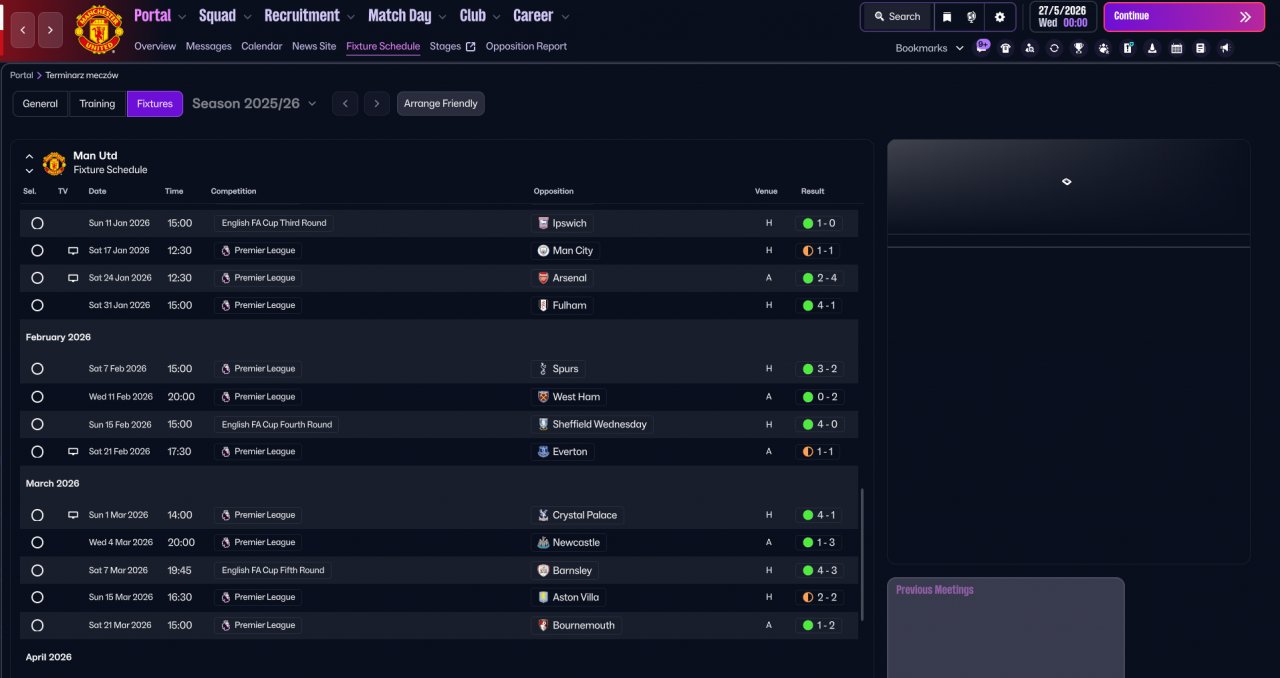Open the Crystal Palace opposition link
Viewport: 1280px width, 678px height.
tap(577, 515)
